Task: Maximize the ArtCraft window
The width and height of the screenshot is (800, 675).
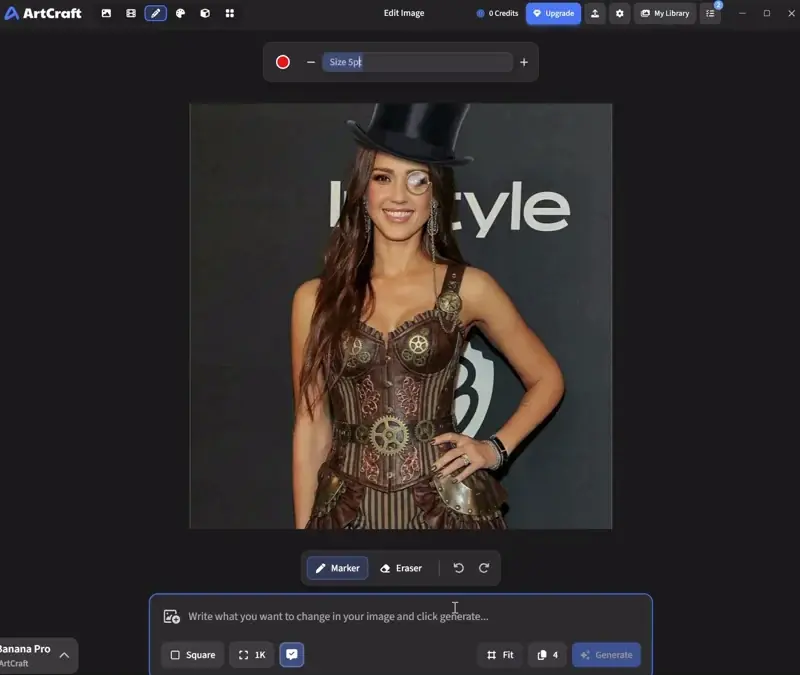Action: (767, 13)
